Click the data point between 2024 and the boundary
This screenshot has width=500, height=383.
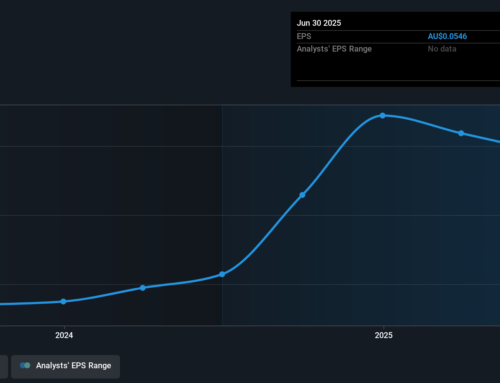[143, 288]
